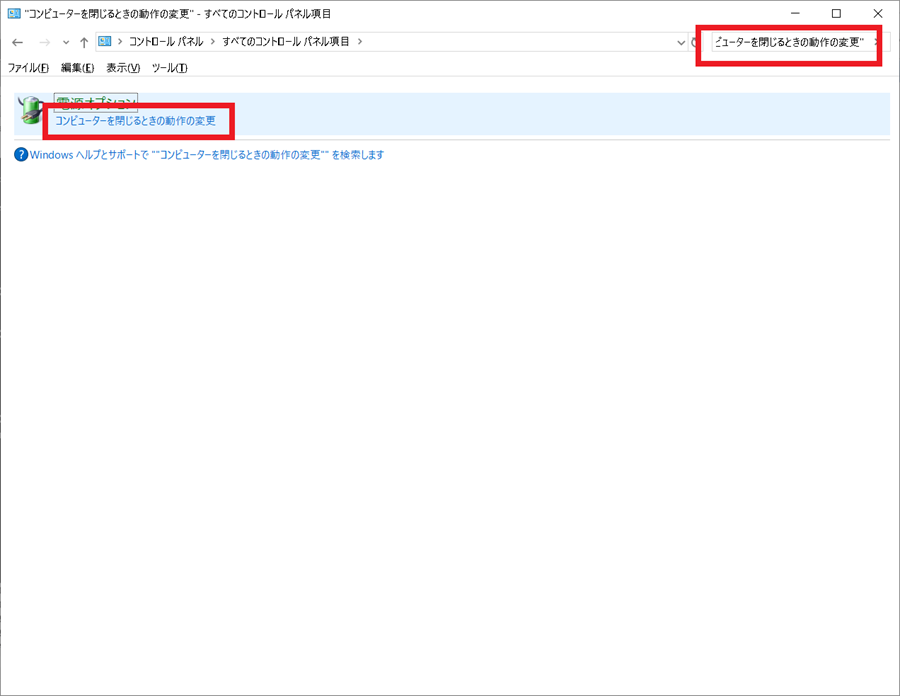Click the Back navigation arrow
Screen dimensions: 900x696
16,42
